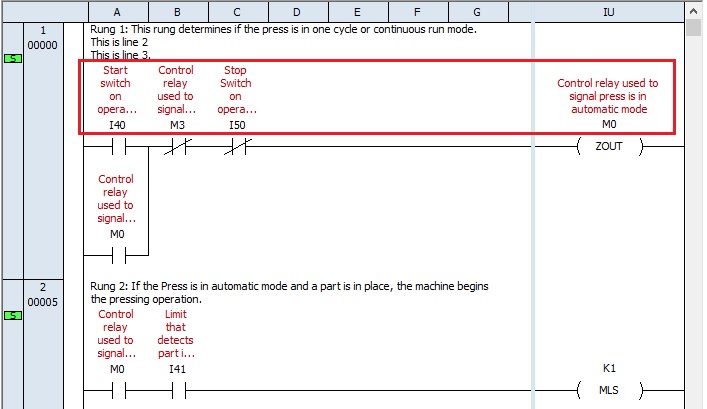
Task: Select the M3 normally closed contact
Action: [176, 146]
